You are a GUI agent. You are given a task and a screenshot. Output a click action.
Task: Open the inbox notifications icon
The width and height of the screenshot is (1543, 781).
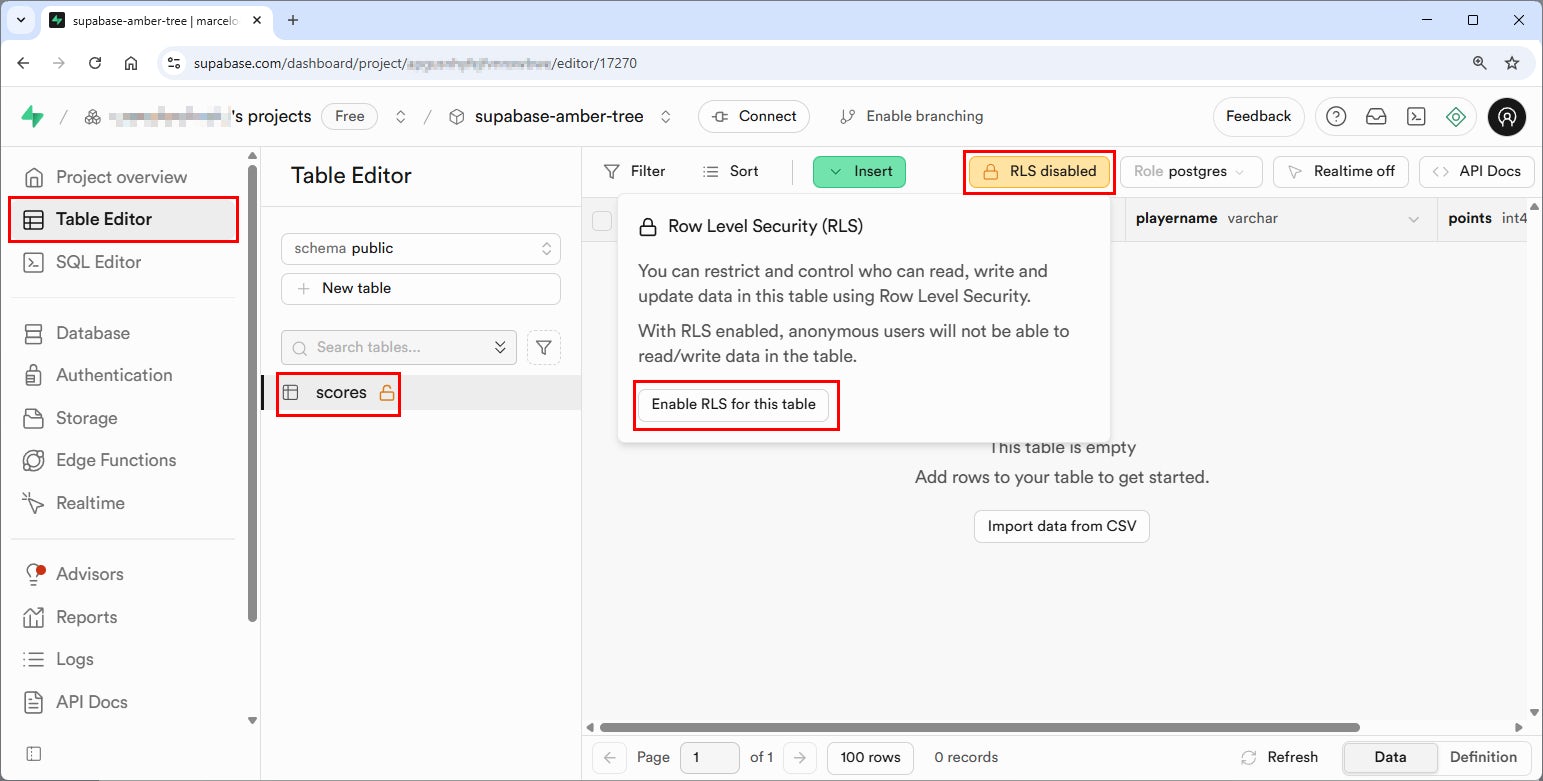coord(1376,117)
